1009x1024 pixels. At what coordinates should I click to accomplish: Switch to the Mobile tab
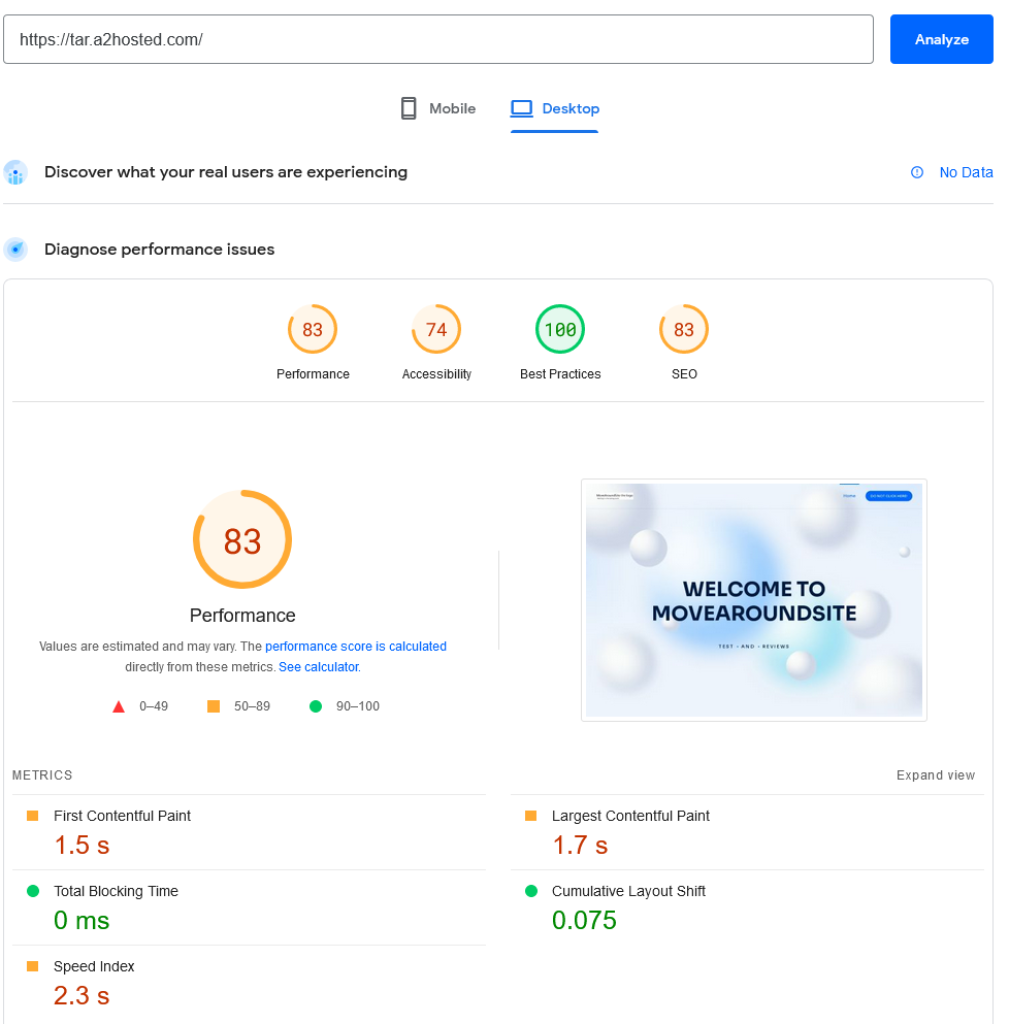(438, 108)
